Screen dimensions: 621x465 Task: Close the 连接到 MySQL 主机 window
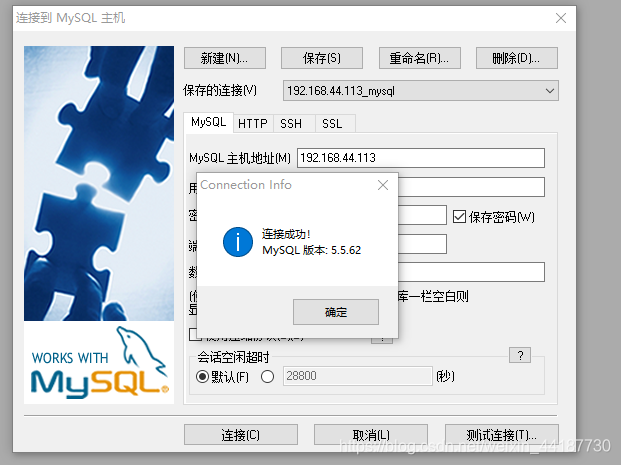click(561, 18)
